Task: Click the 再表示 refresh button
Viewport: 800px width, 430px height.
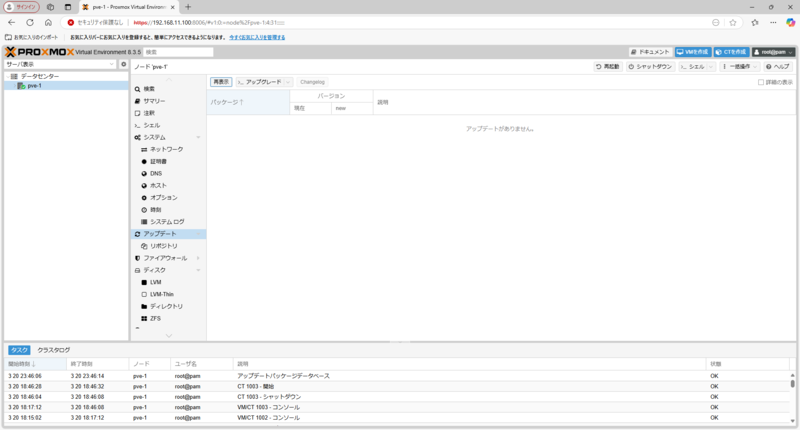Action: point(221,82)
